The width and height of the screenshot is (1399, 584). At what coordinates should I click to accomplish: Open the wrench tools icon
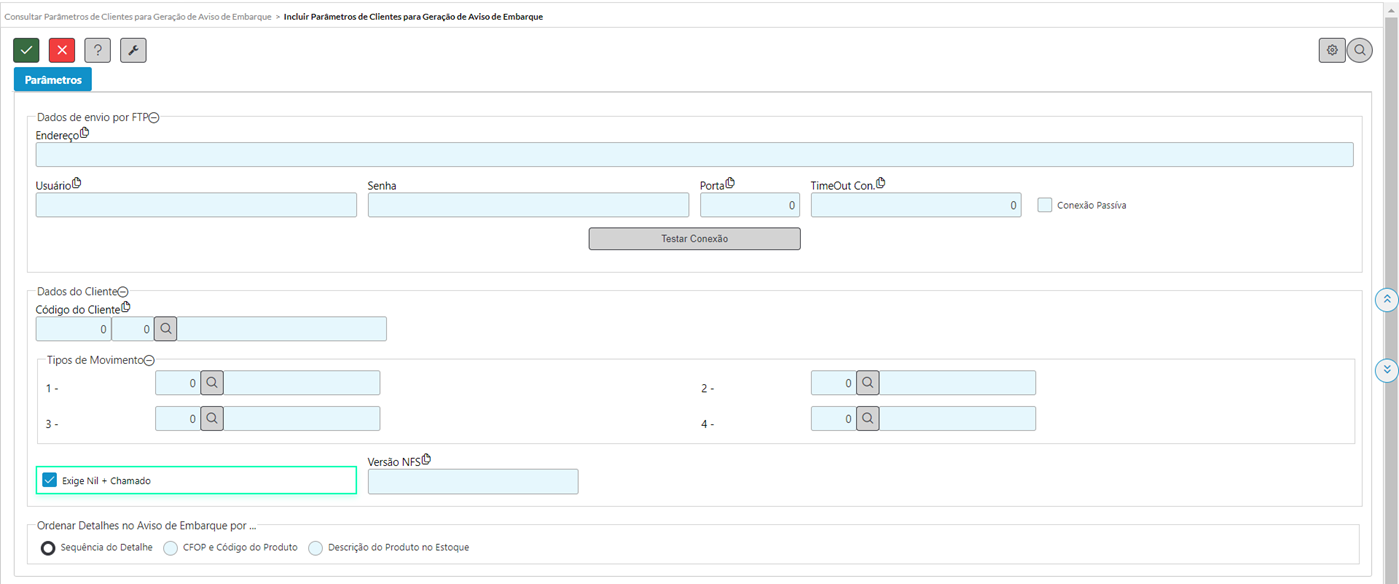pos(133,50)
